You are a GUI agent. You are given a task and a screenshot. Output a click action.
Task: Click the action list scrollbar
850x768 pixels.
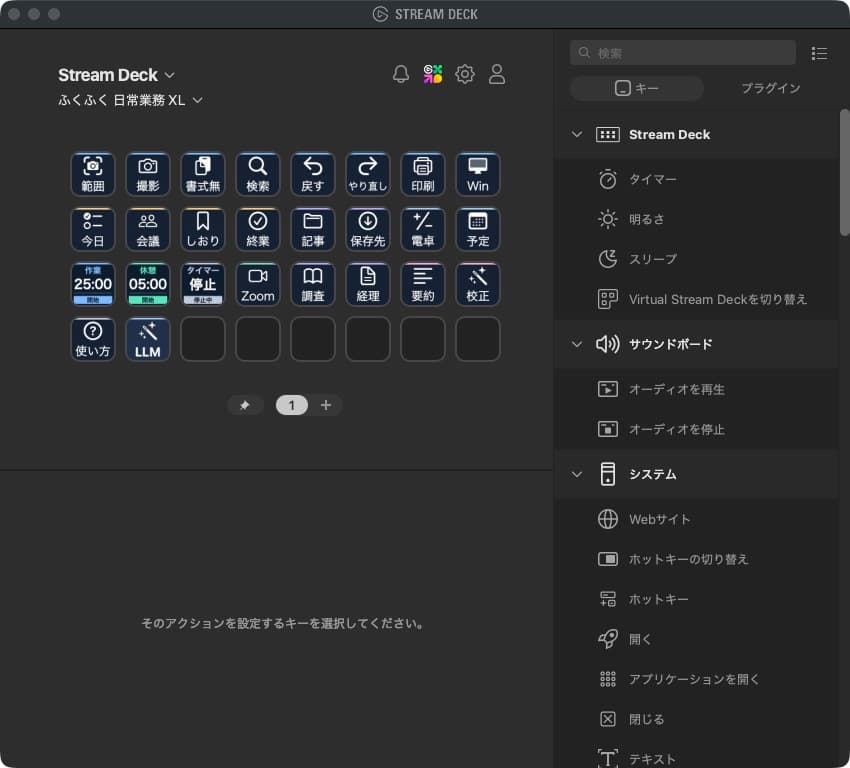(844, 172)
